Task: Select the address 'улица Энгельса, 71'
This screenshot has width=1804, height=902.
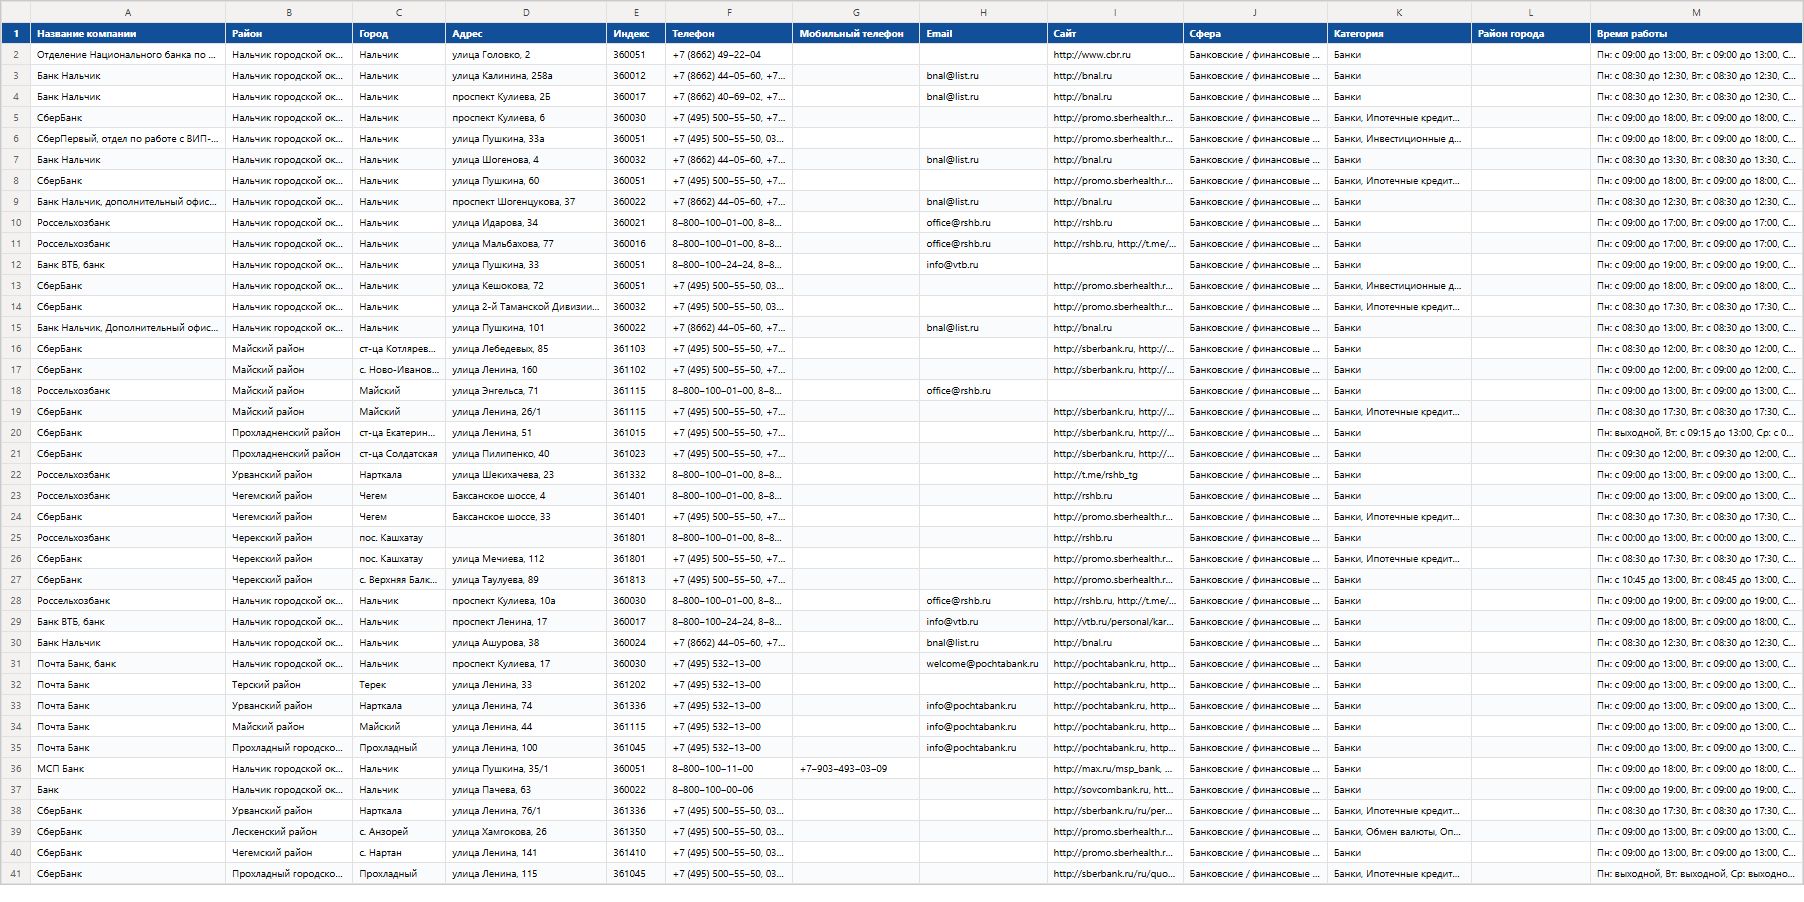Action: [x=526, y=391]
